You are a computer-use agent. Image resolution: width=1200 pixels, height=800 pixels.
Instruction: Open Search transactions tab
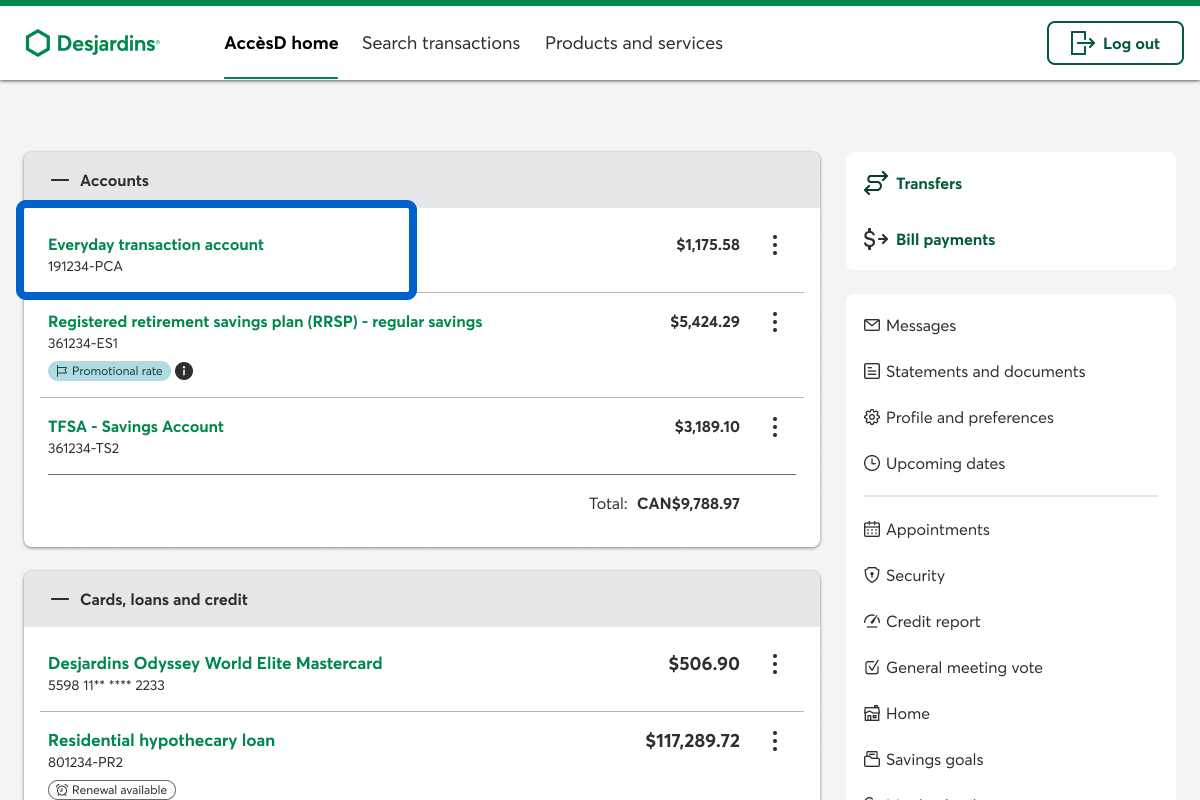441,43
